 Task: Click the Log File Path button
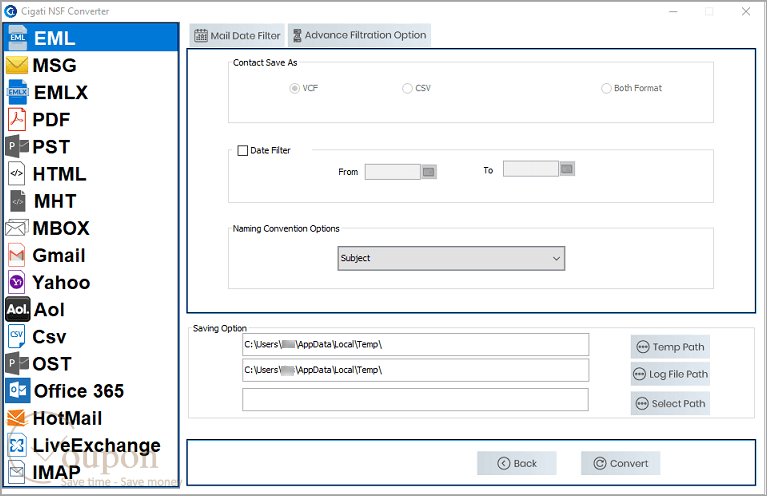pyautogui.click(x=670, y=374)
